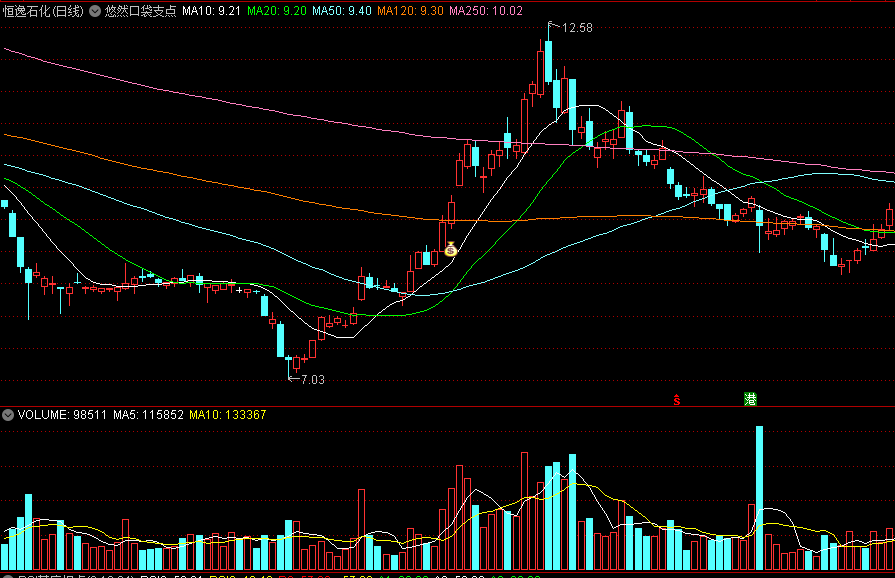Viewport: 895px width, 578px height.
Task: Click the money bag marker on the chart
Action: coord(450,249)
